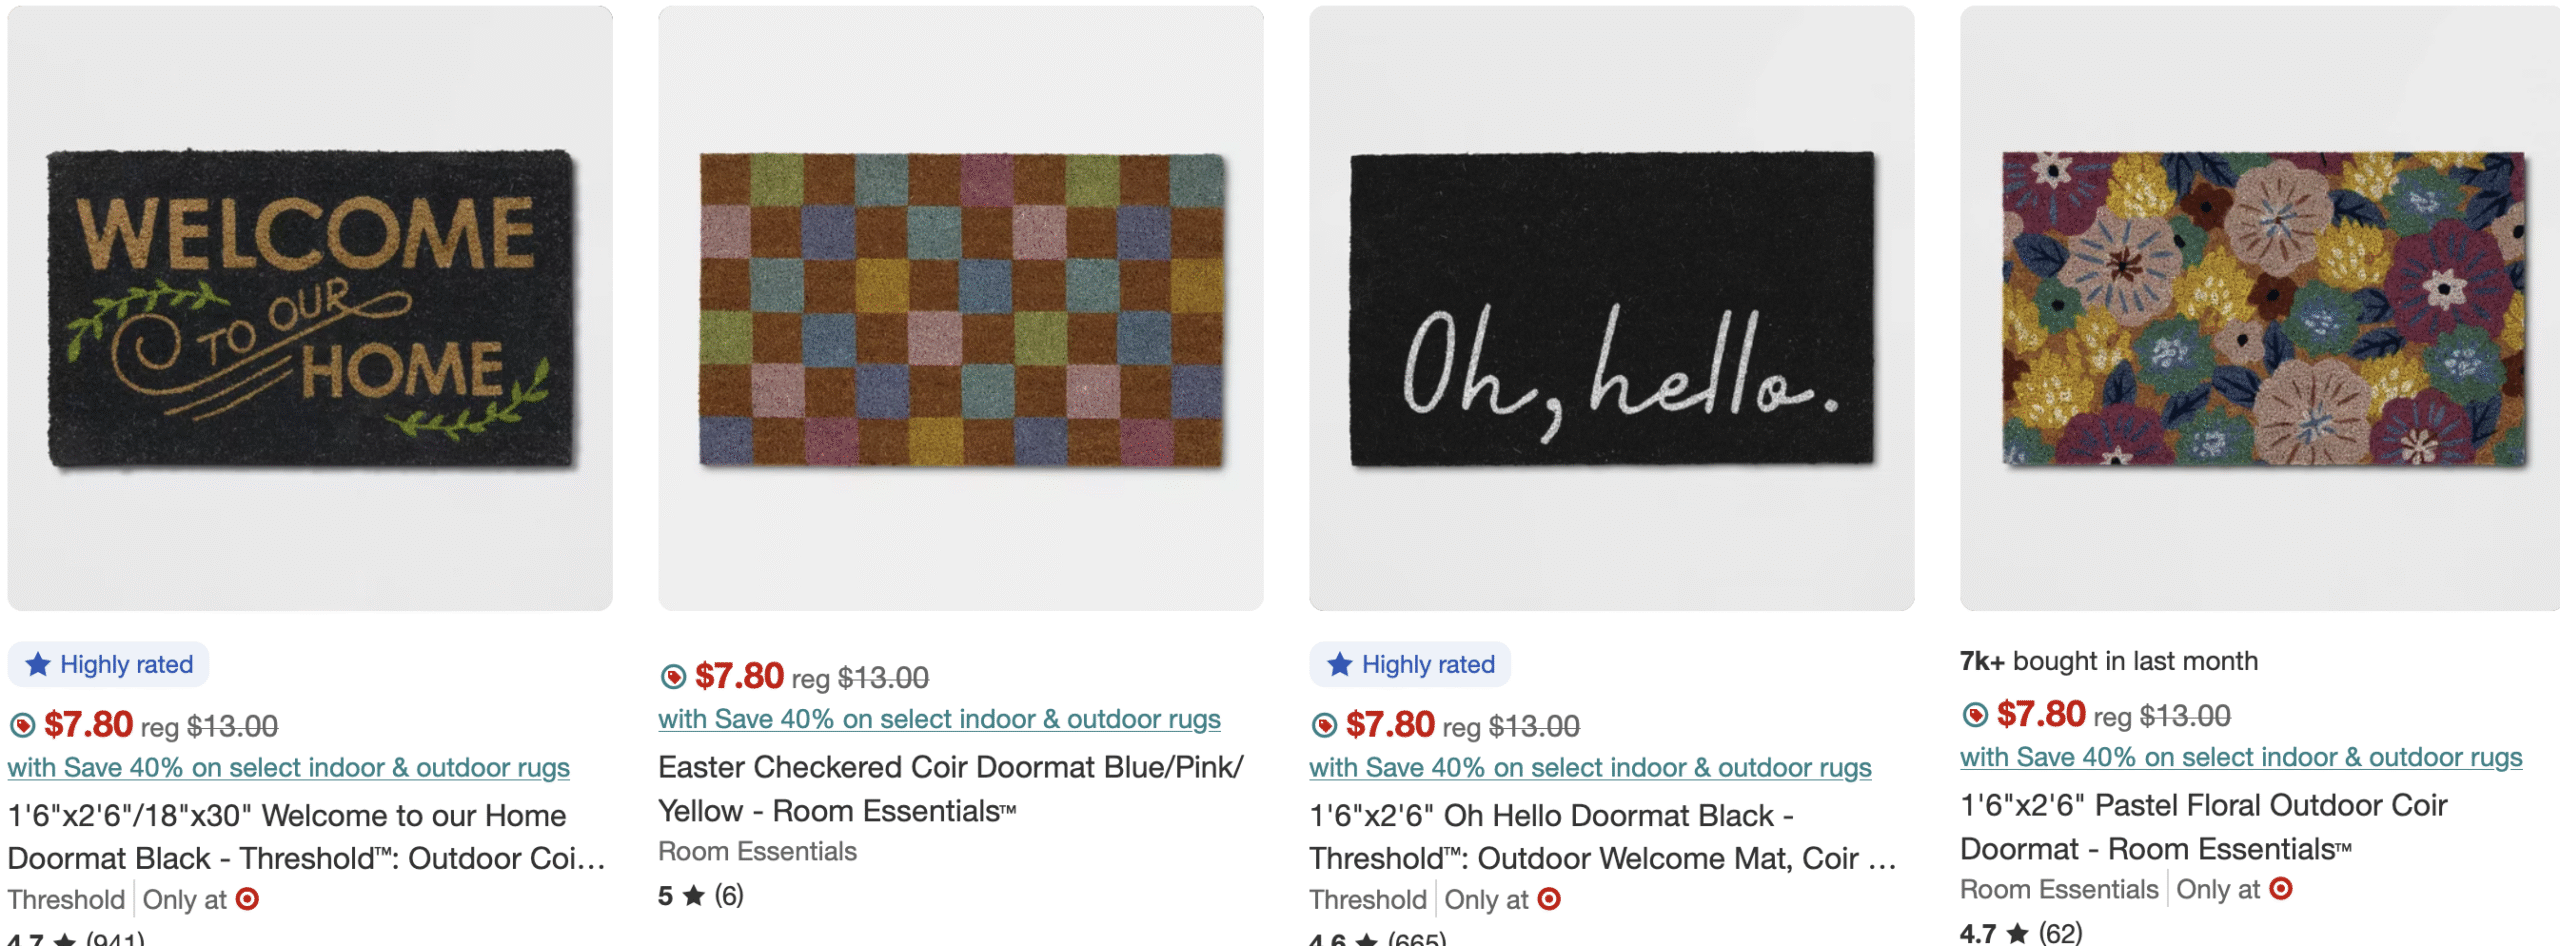
Task: Open the Easter Checkered Coir Doormat product title
Action: tap(948, 788)
